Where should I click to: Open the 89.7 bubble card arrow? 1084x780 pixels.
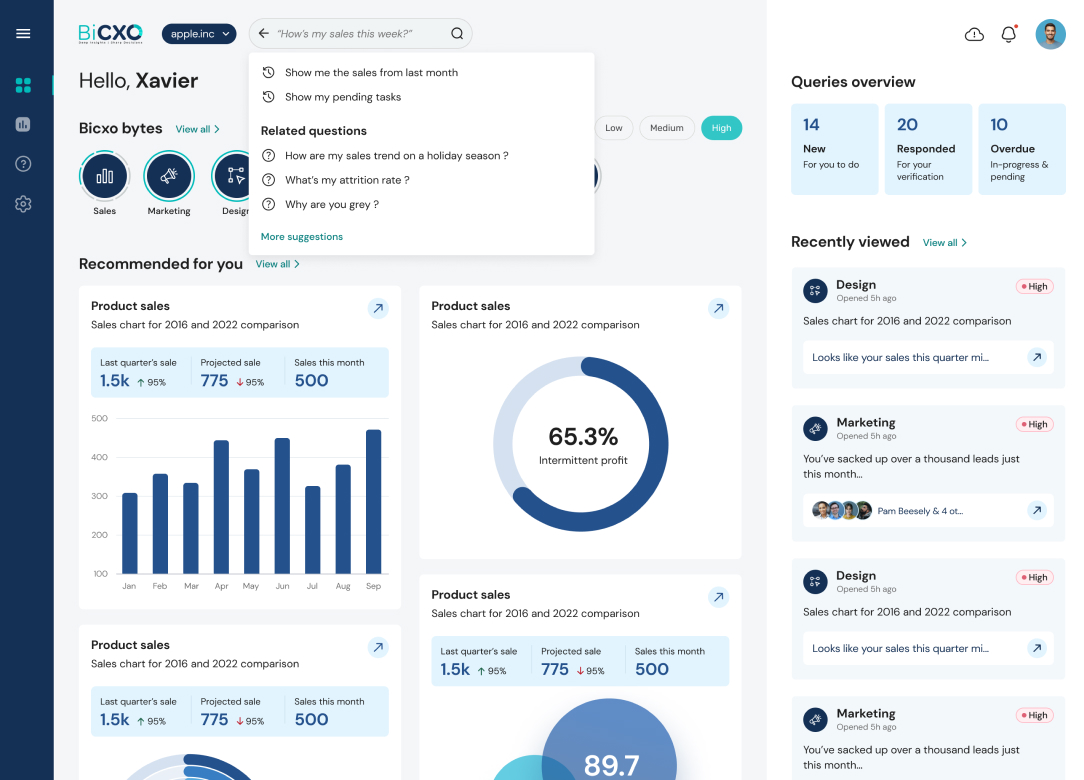[x=719, y=597]
